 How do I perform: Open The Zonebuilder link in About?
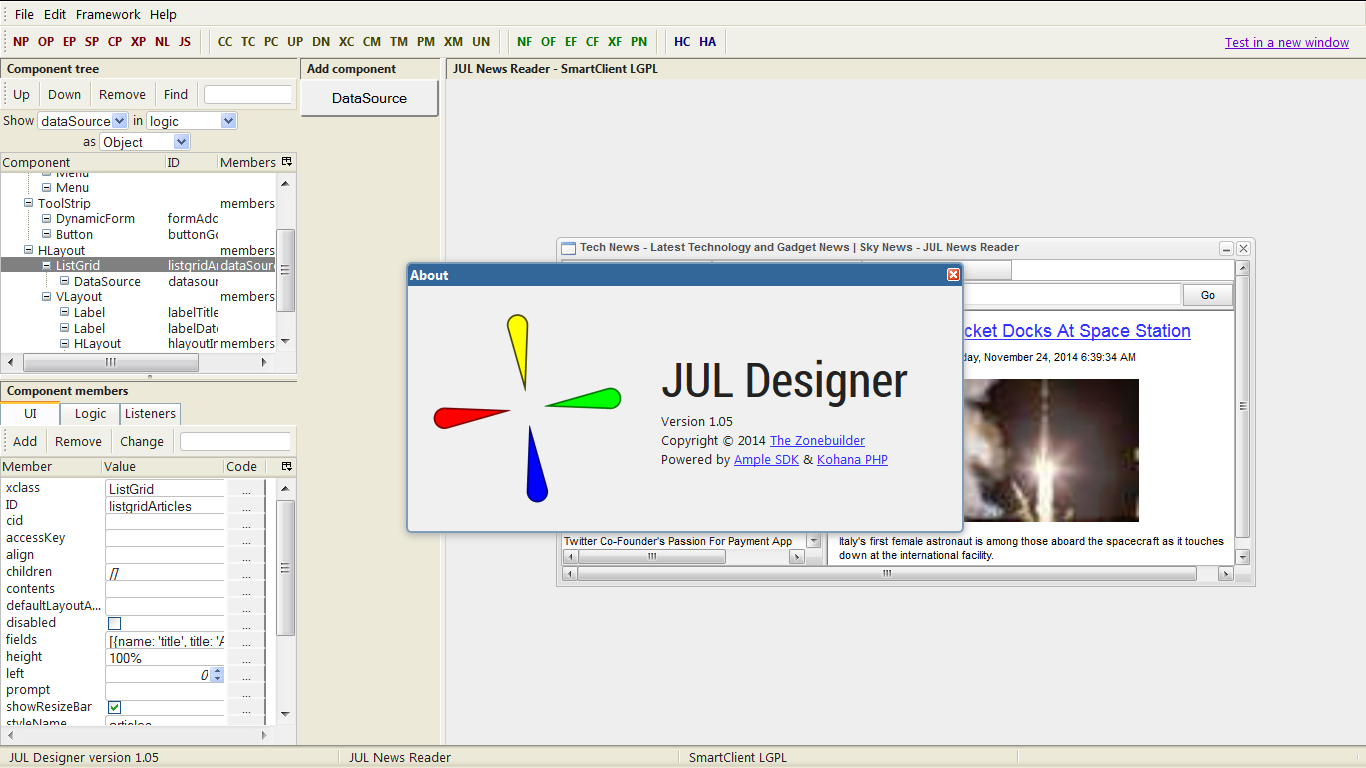[817, 440]
